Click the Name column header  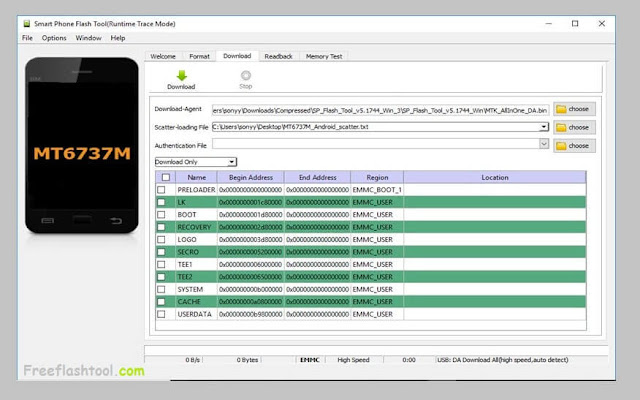(x=196, y=178)
